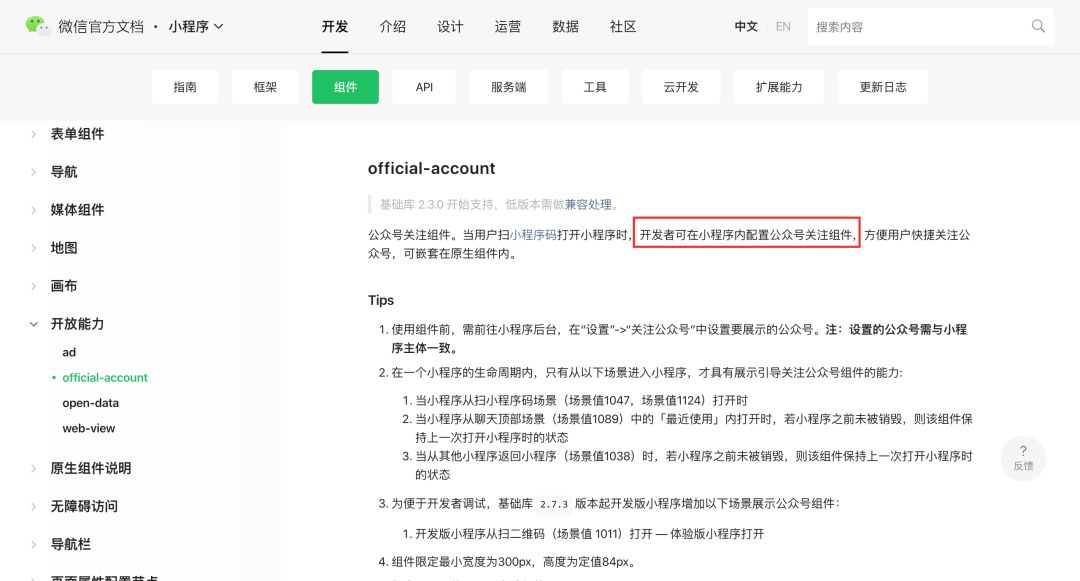Viewport: 1080px width, 581px height.
Task: Focus the 搜索内容 search field
Action: pyautogui.click(x=920, y=27)
